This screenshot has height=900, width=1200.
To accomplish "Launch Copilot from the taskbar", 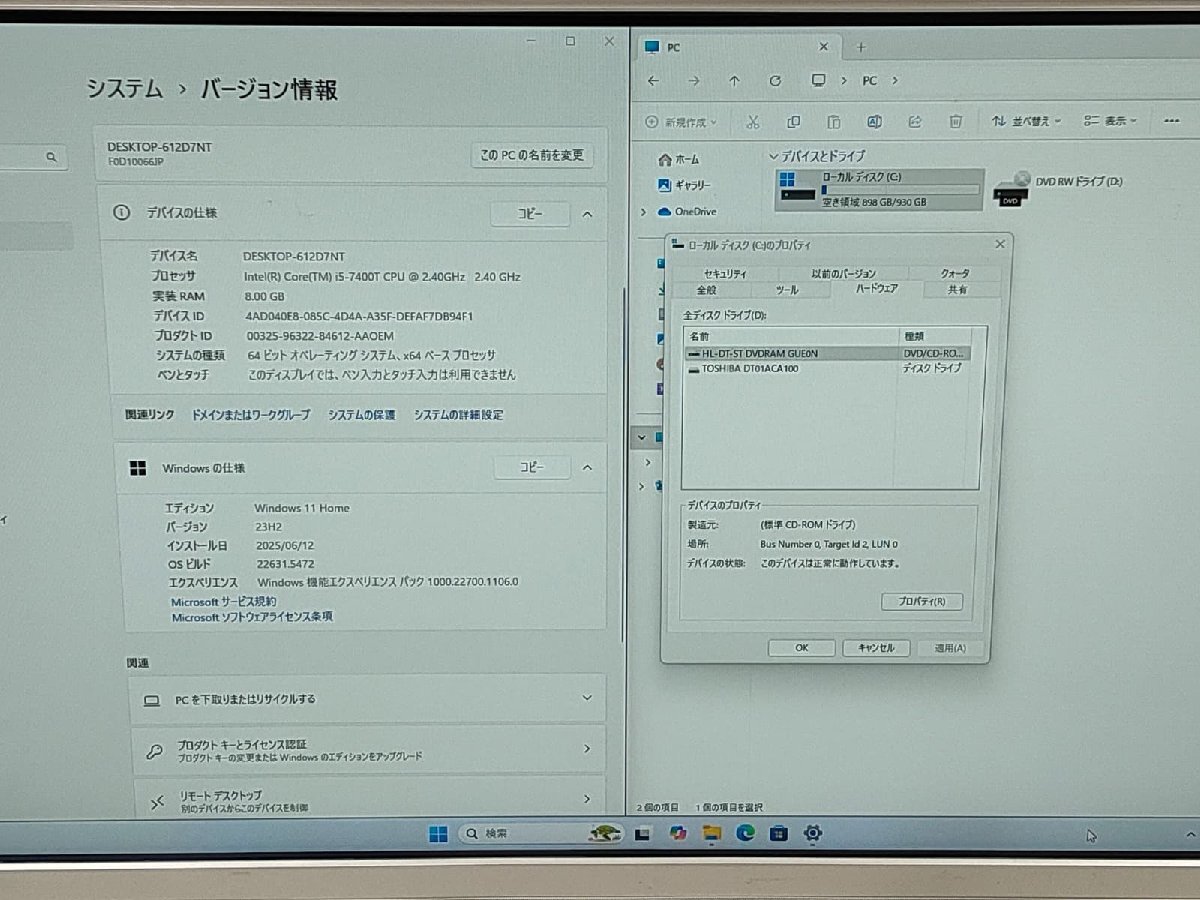I will (x=679, y=834).
